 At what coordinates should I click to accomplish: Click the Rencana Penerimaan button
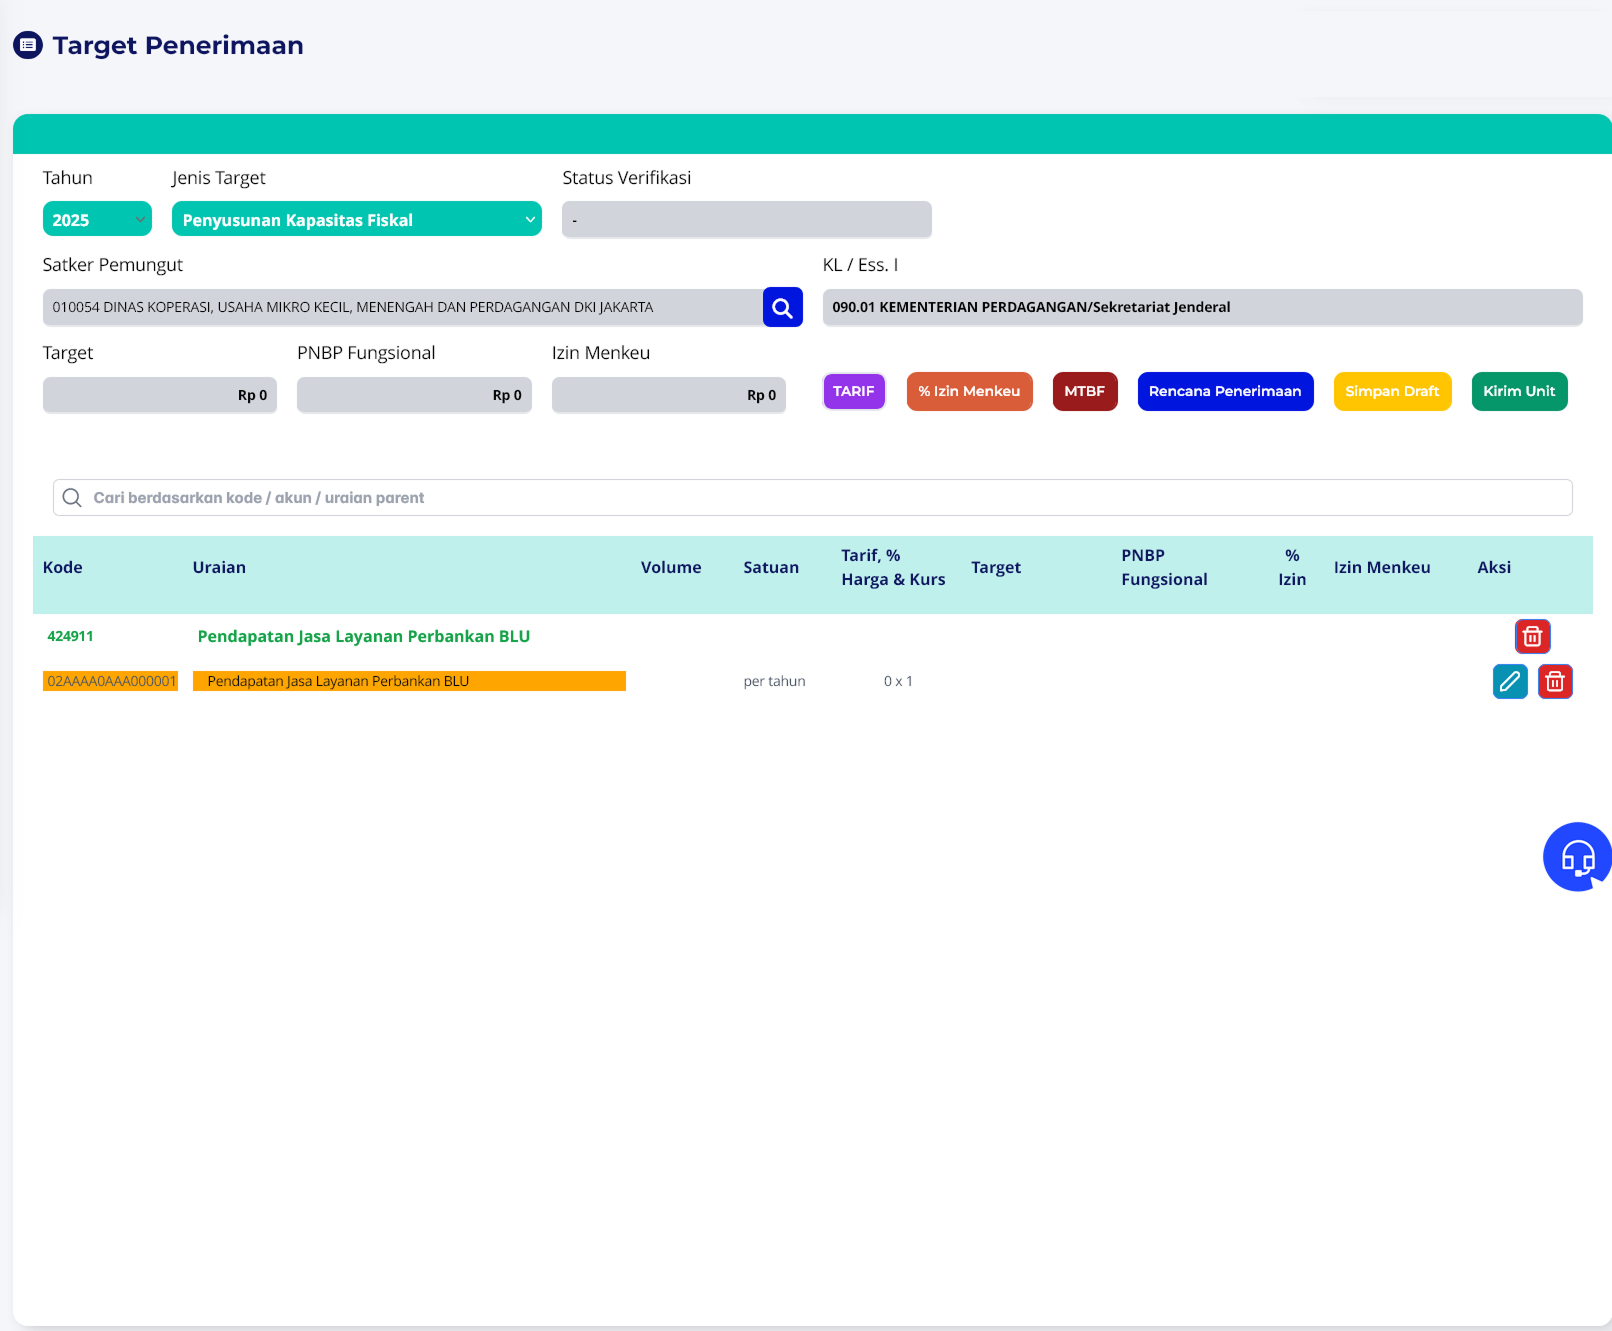click(x=1224, y=392)
